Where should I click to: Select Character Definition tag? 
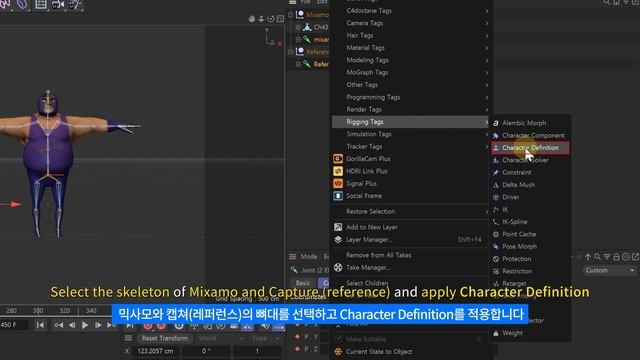point(530,148)
